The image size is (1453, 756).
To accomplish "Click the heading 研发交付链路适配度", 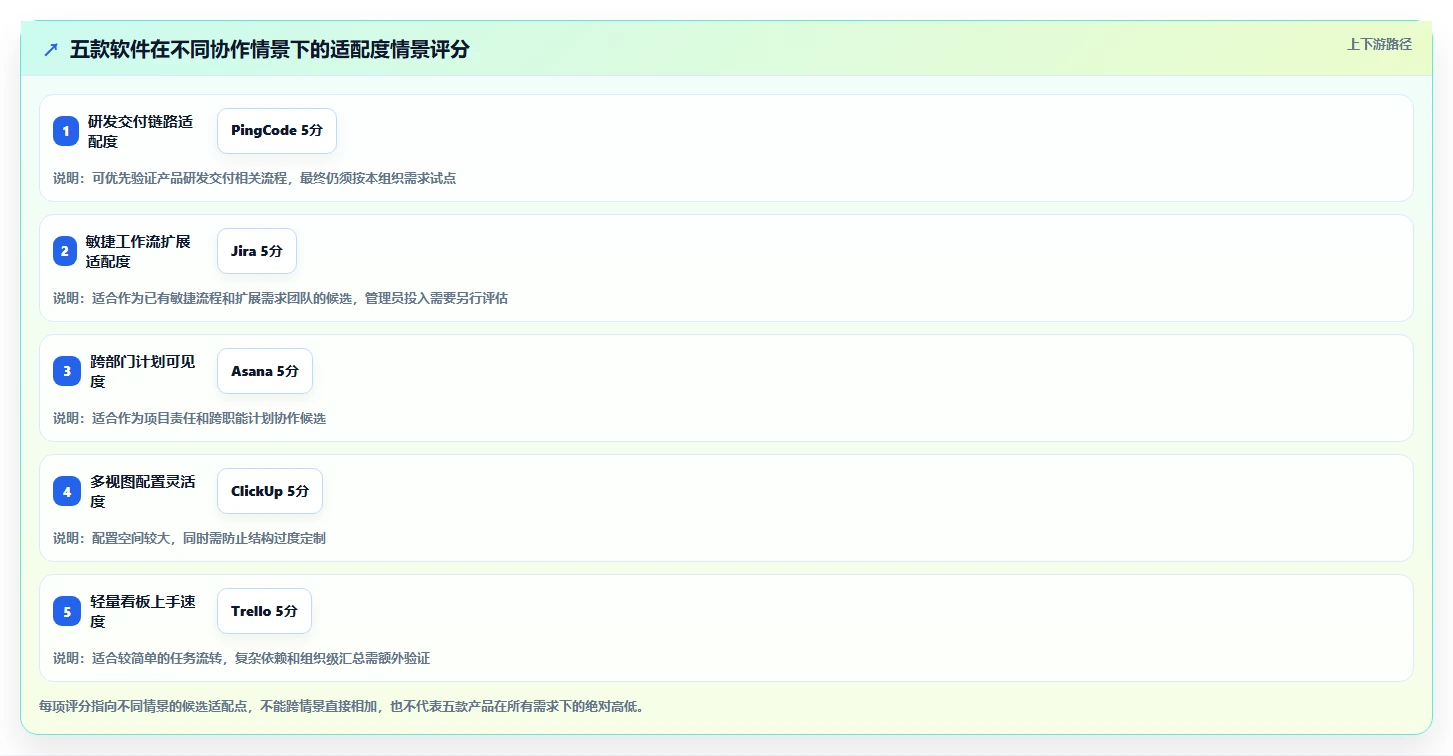I will [141, 131].
